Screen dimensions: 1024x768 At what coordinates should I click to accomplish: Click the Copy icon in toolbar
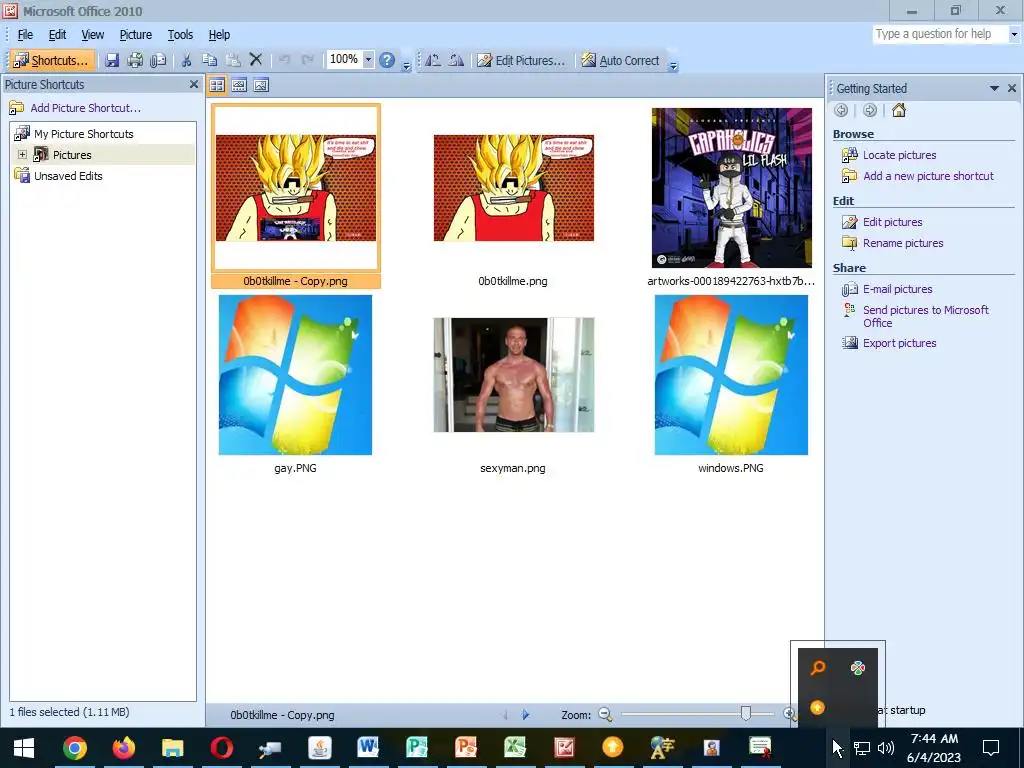tap(210, 60)
